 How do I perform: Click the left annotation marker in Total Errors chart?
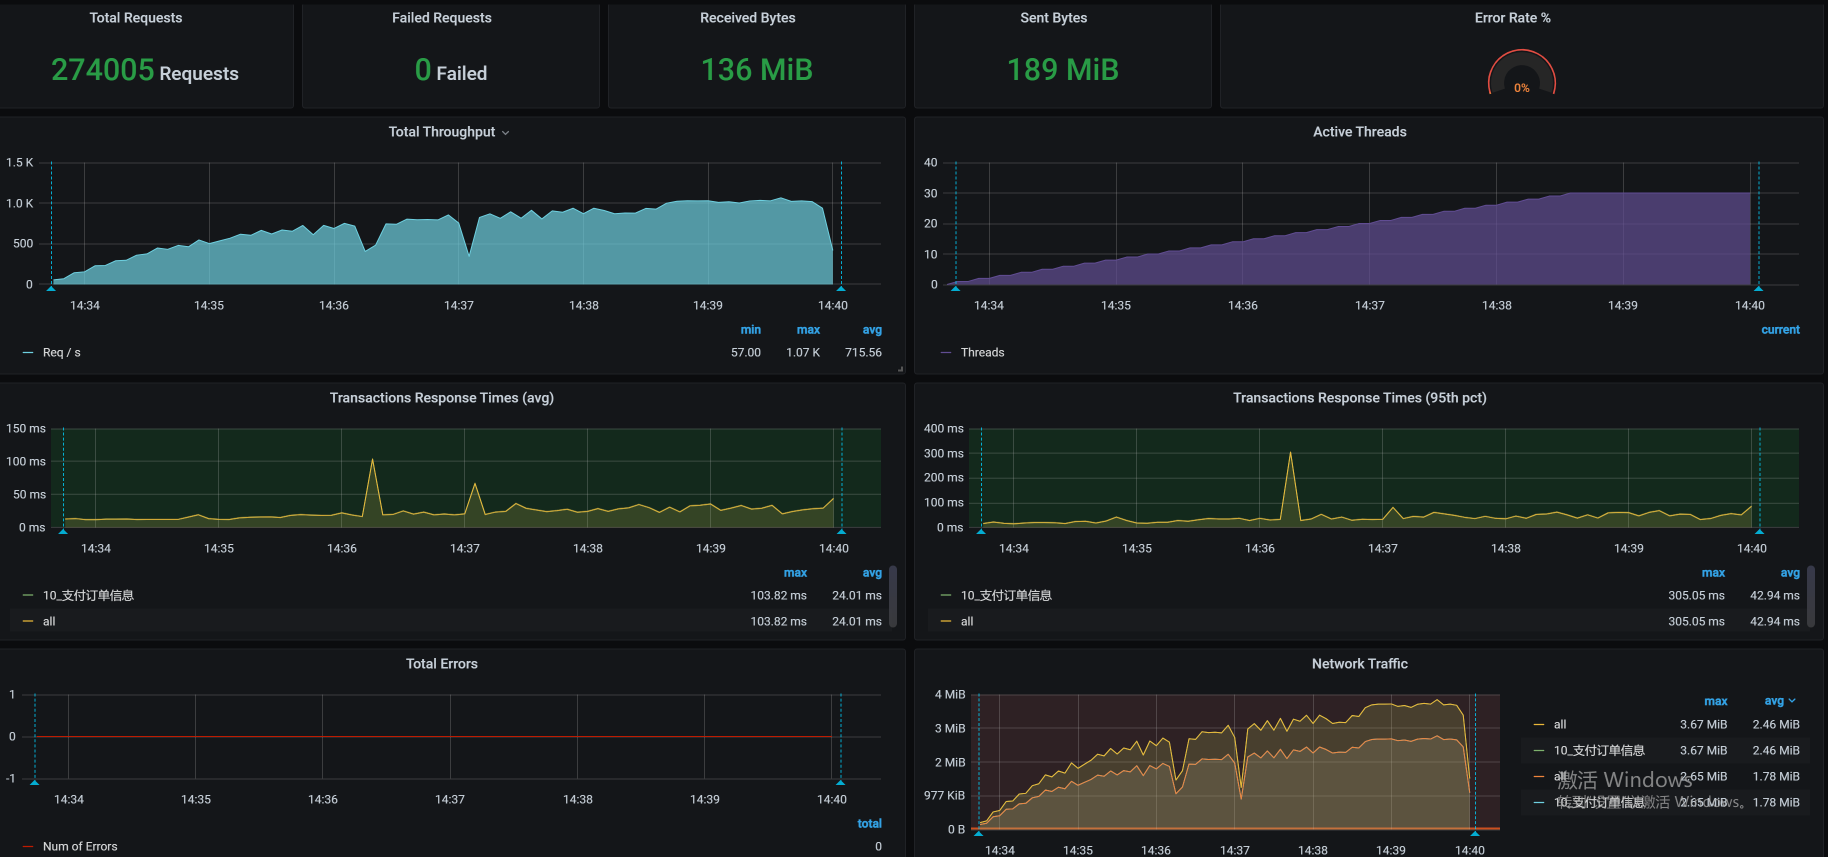coord(35,782)
